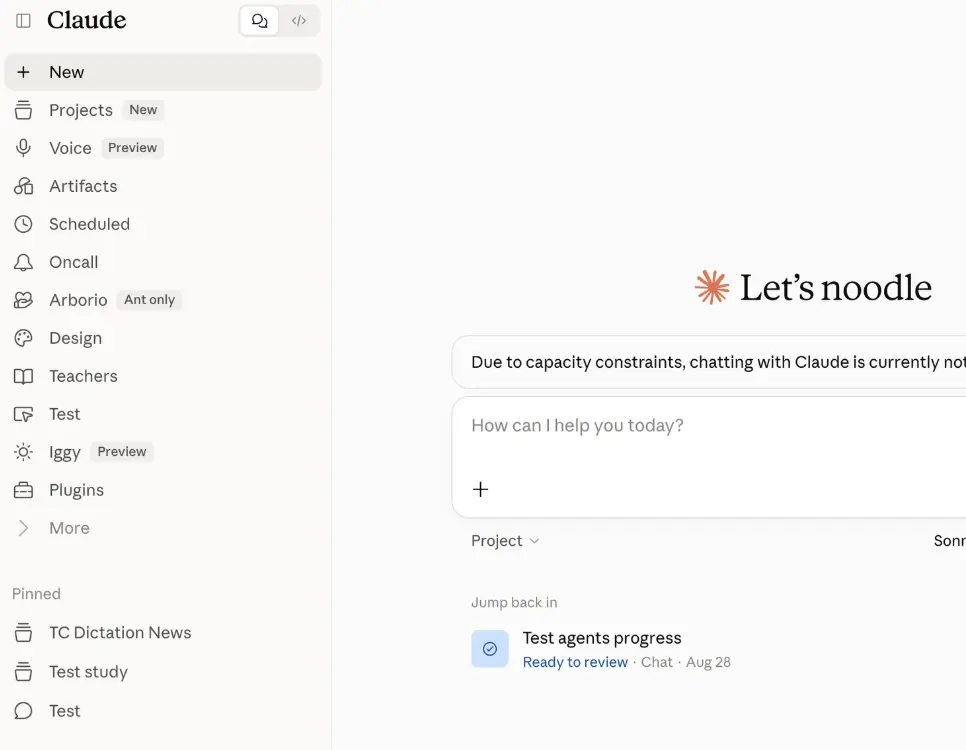Click the Ready to review link
This screenshot has width=966, height=750.
click(x=575, y=662)
